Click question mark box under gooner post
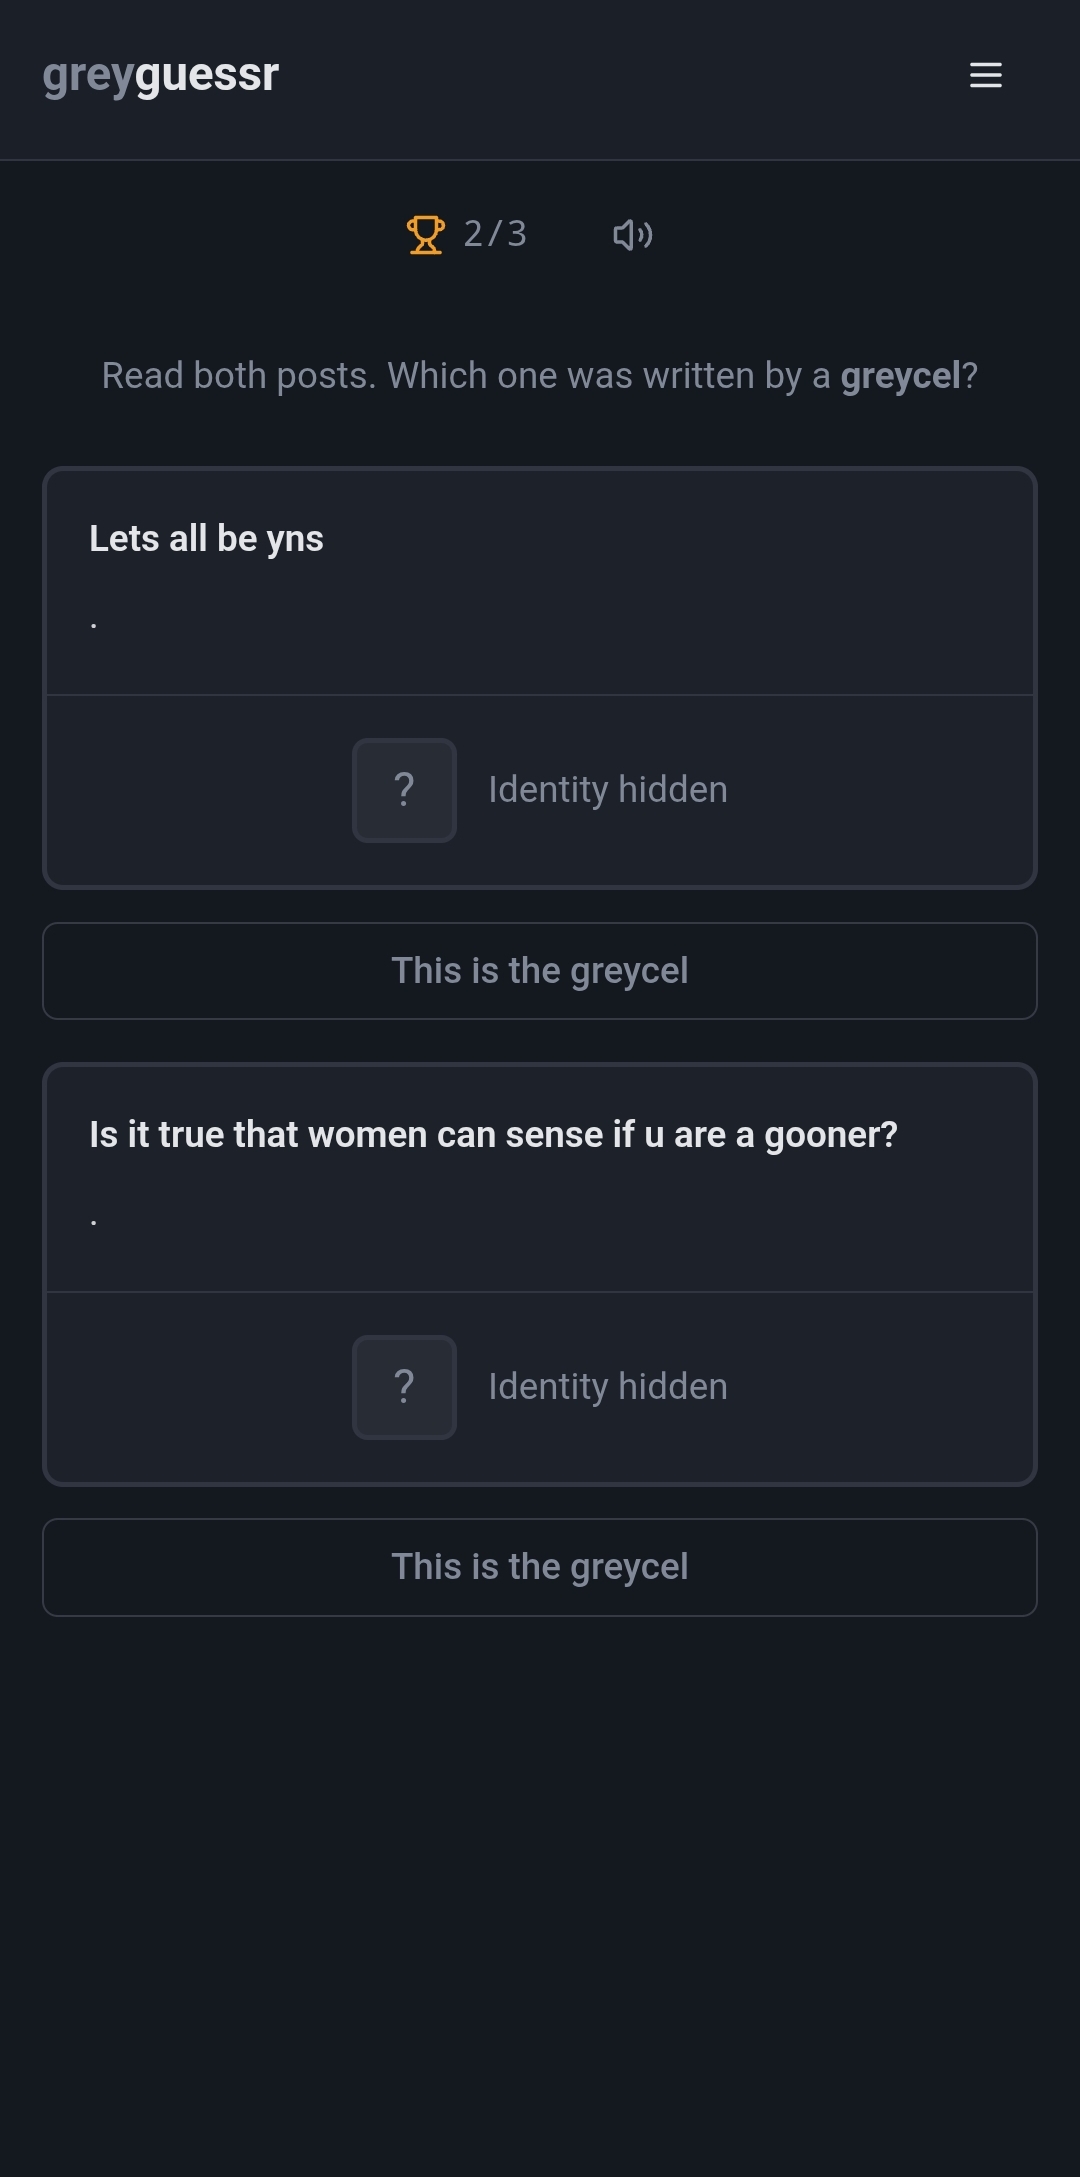 coord(404,1387)
